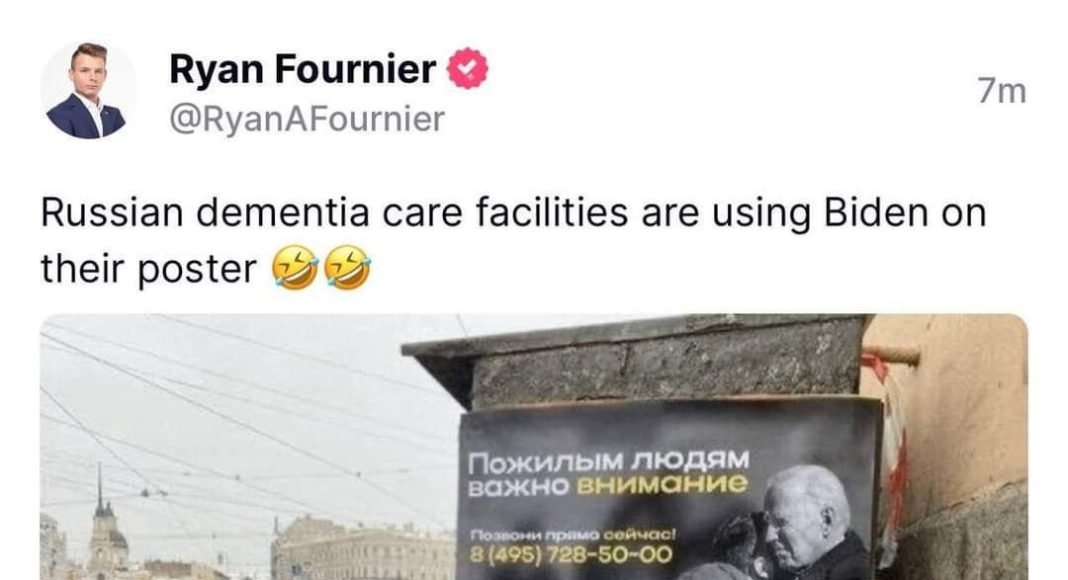The width and height of the screenshot is (1068, 580).
Task: Click 'Позвони прямо сейчас!' text on poster
Action: point(572,535)
